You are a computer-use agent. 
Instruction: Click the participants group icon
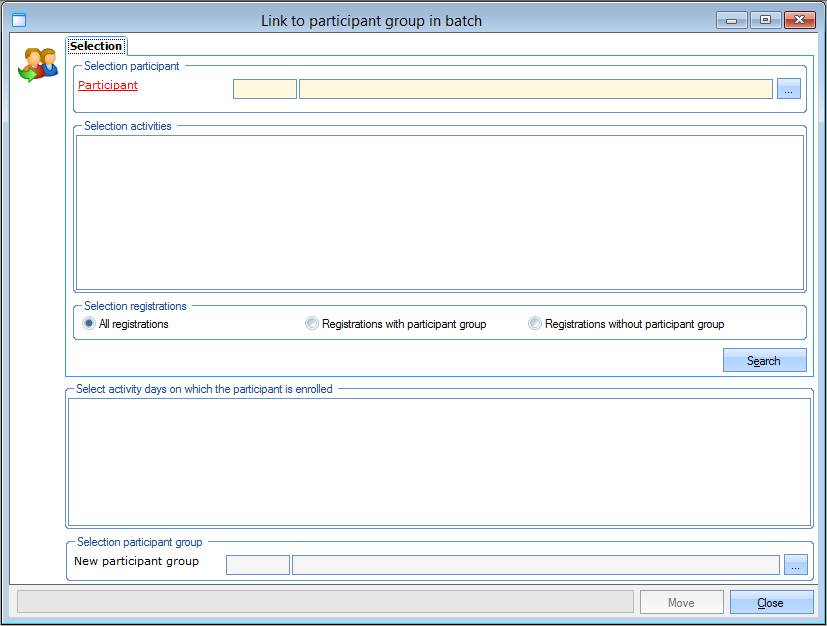(x=38, y=65)
